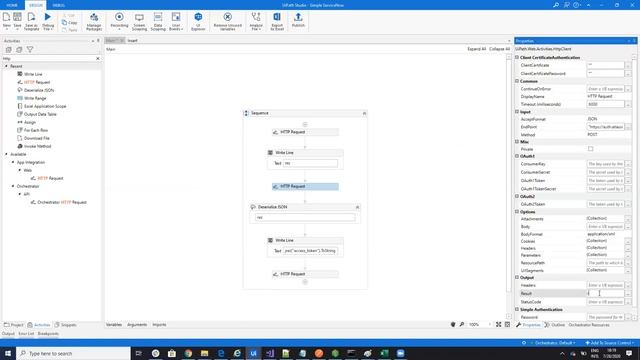The height and width of the screenshot is (360, 640).
Task: Open the EndPoint expression editor ellipsis button
Action: (x=628, y=127)
